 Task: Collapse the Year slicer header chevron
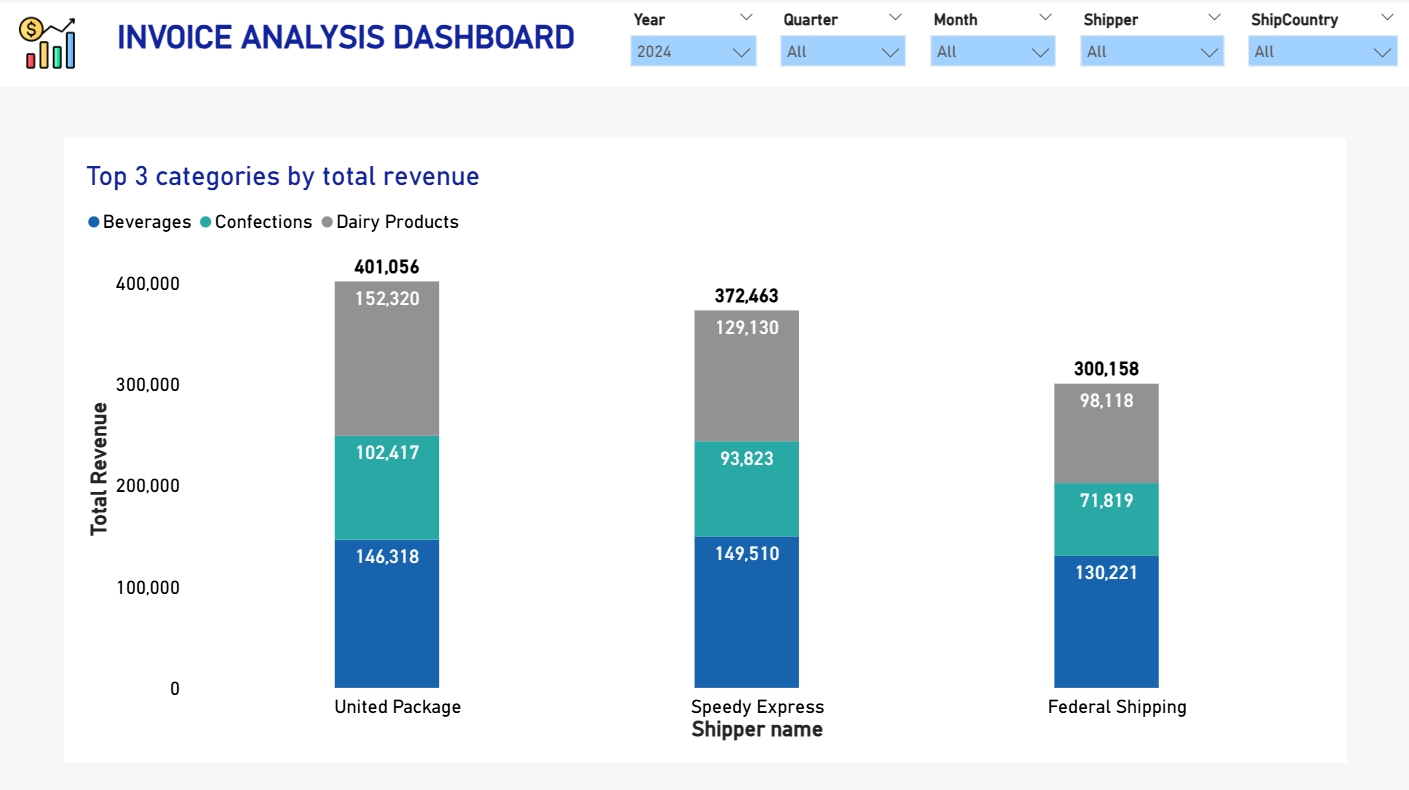pyautogui.click(x=746, y=18)
